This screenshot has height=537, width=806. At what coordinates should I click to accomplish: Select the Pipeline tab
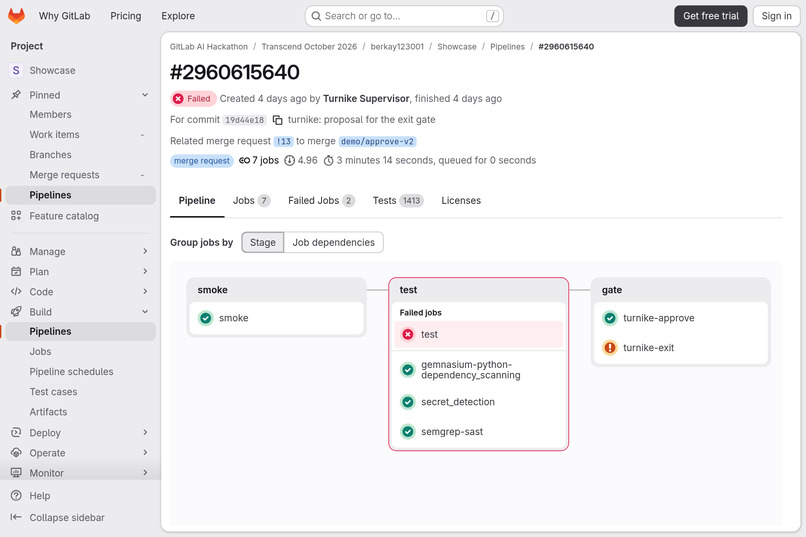point(197,200)
